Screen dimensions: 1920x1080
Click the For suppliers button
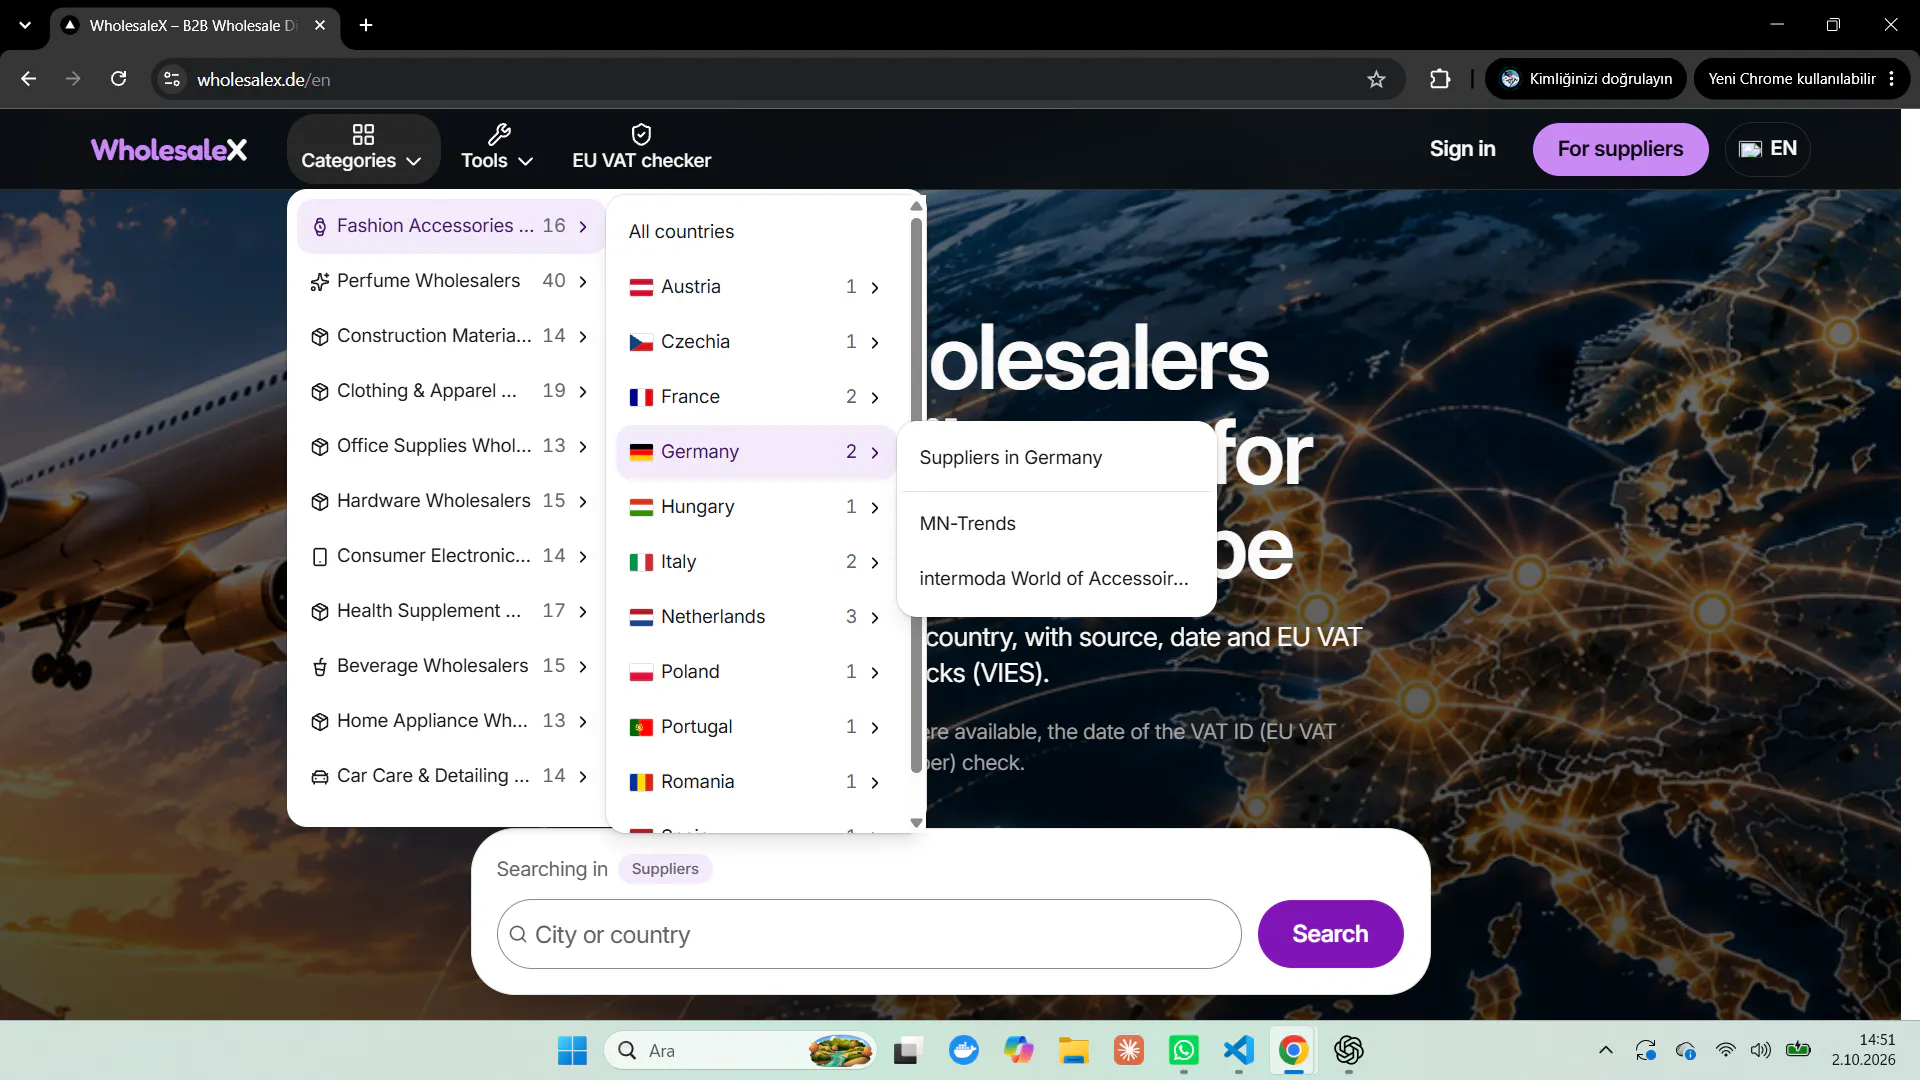click(x=1620, y=149)
